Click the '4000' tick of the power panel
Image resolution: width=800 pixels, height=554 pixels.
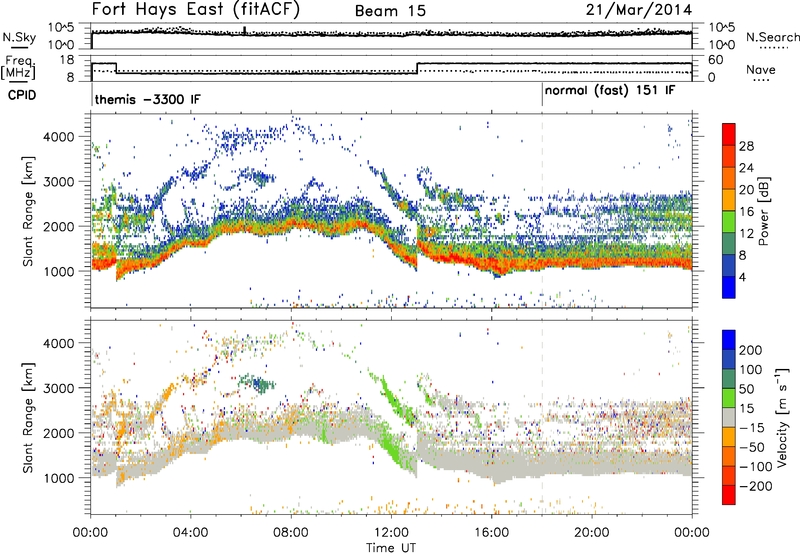click(x=59, y=137)
